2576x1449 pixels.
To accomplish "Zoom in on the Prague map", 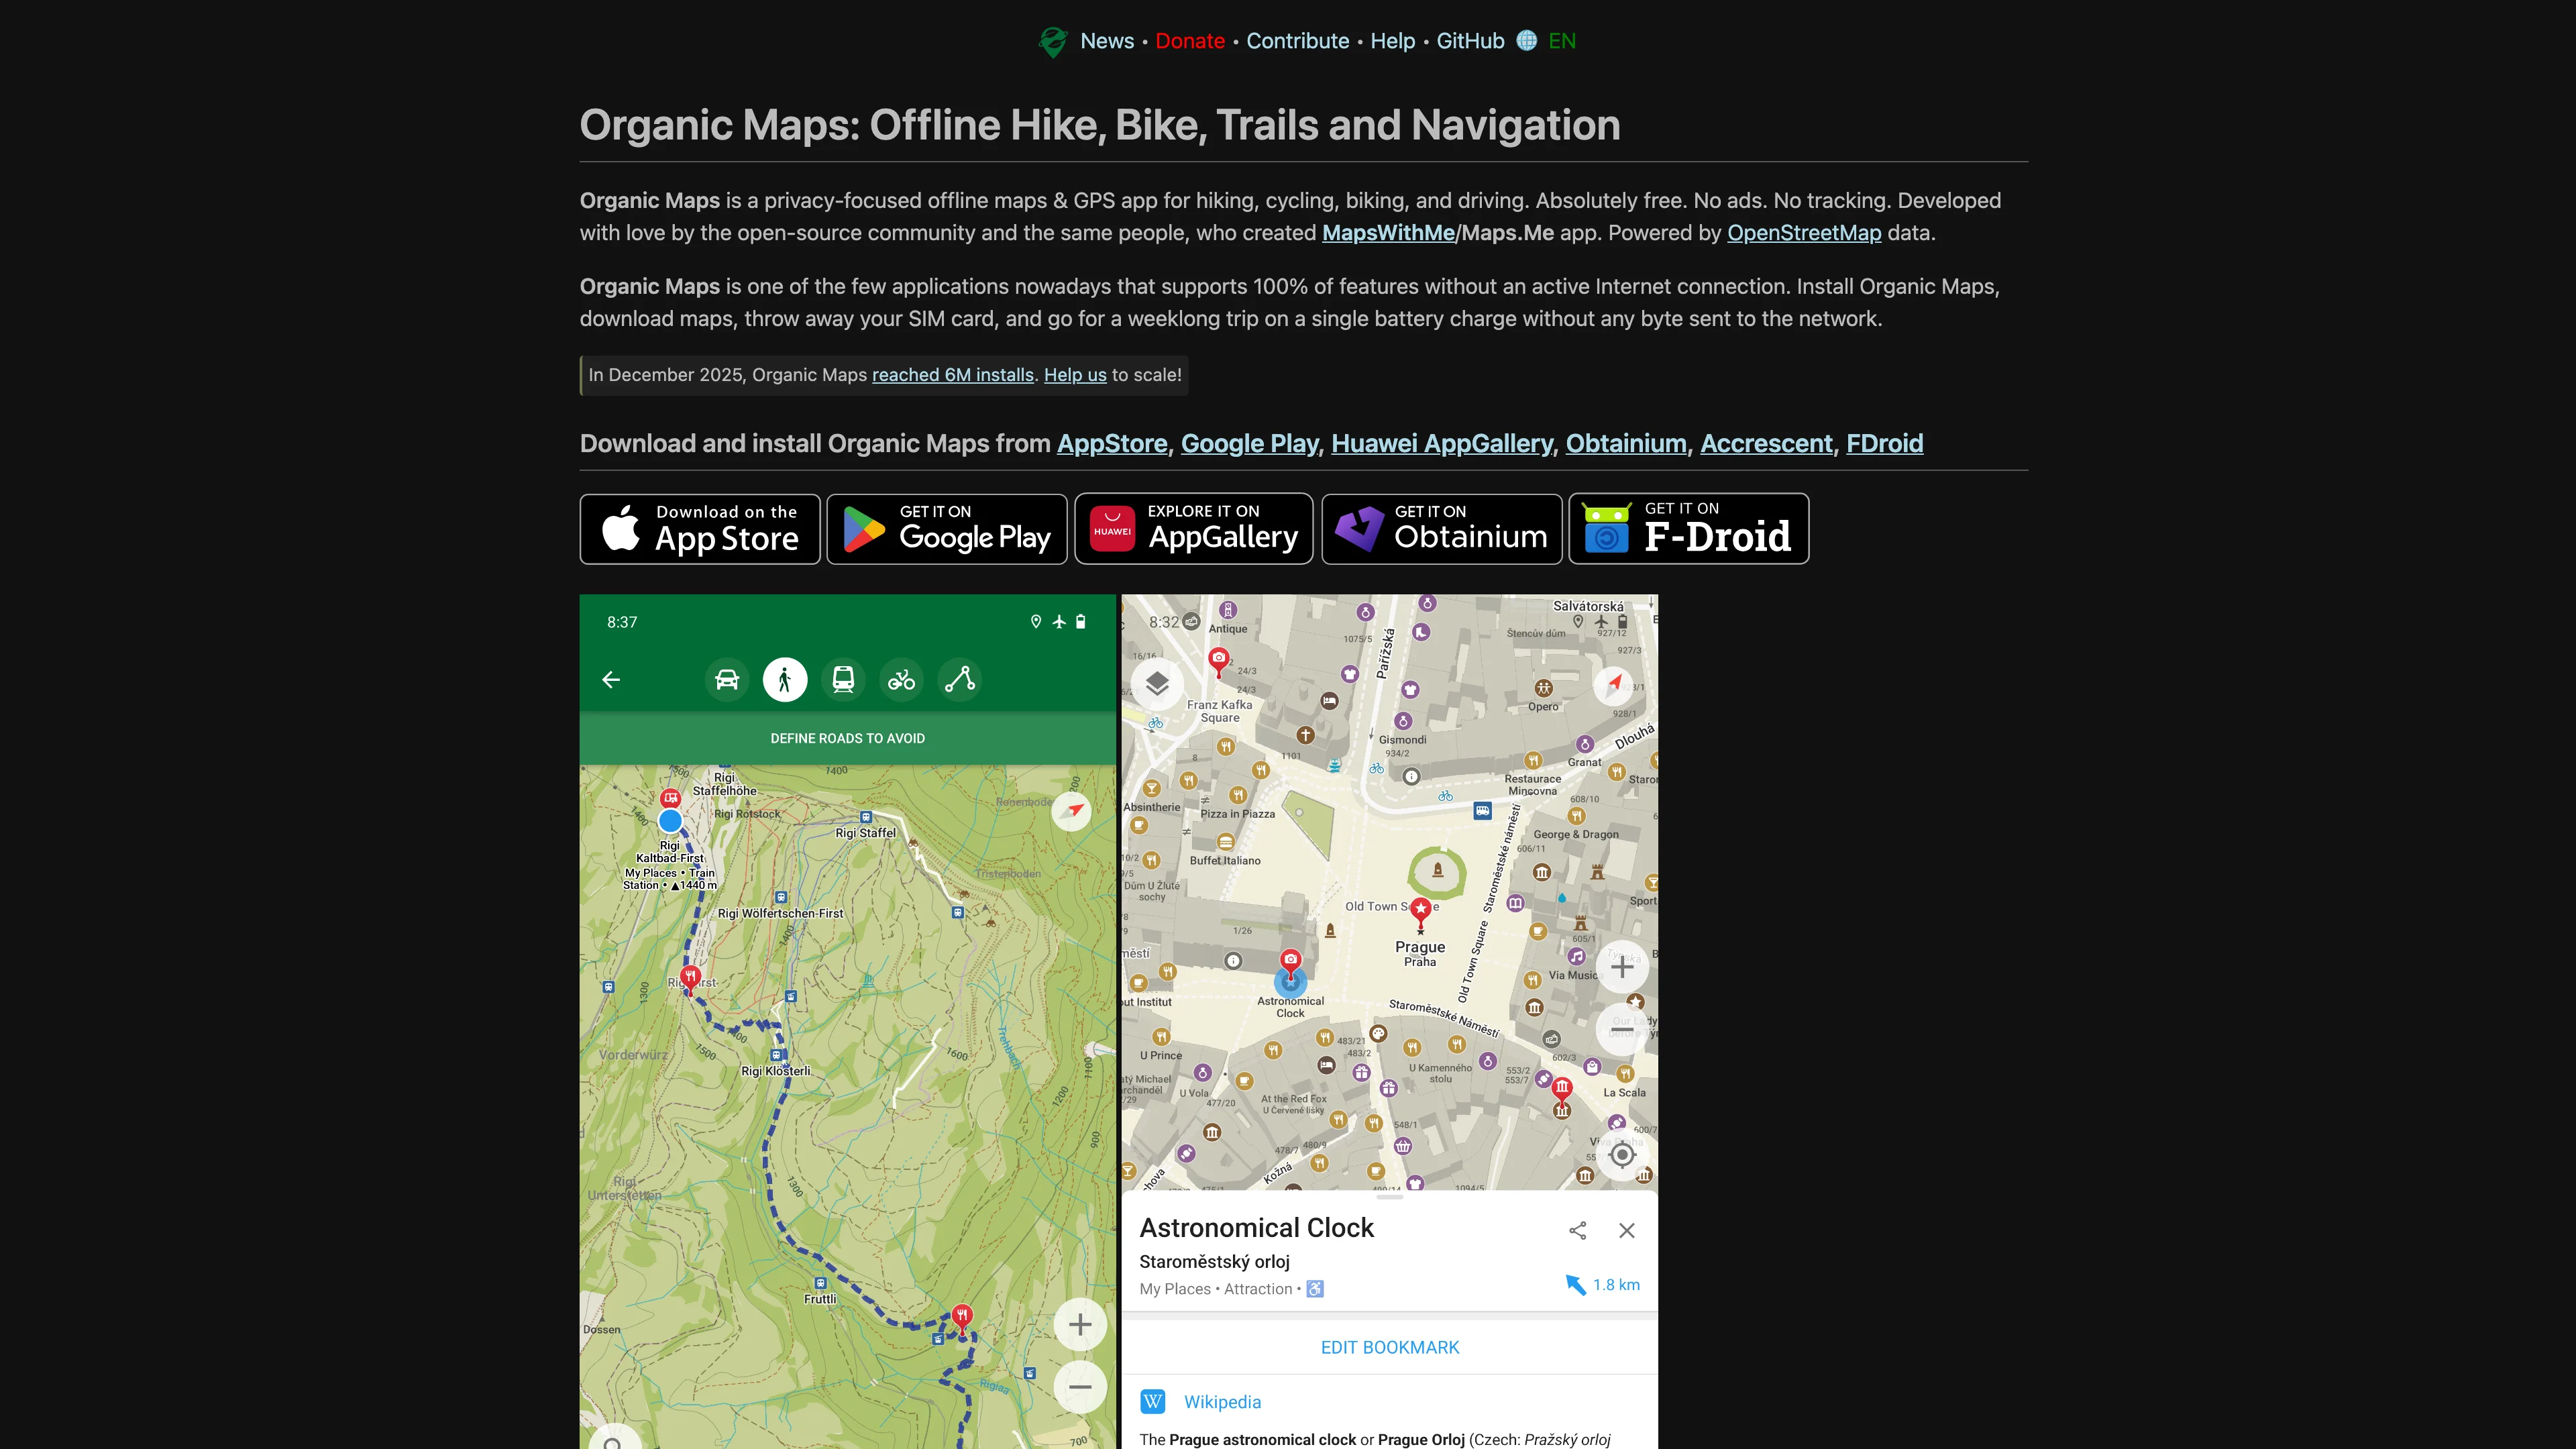I will tap(1622, 967).
